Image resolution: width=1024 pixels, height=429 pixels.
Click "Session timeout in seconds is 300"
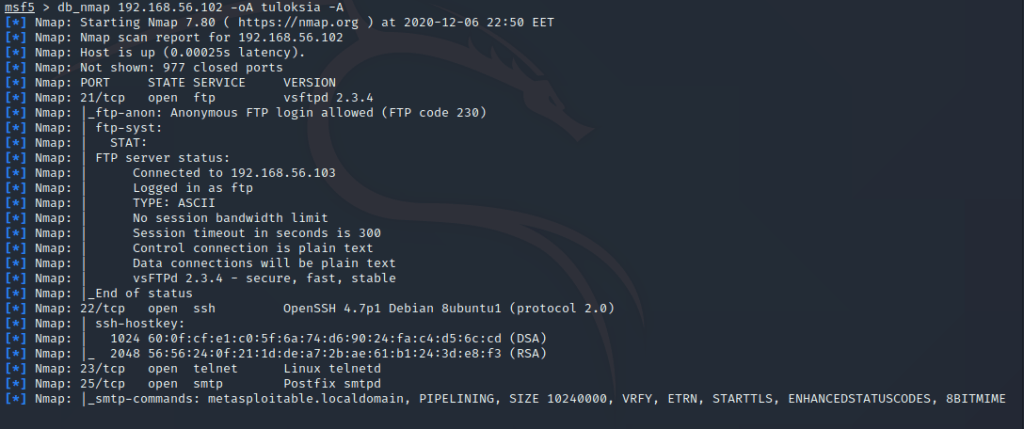(256, 232)
